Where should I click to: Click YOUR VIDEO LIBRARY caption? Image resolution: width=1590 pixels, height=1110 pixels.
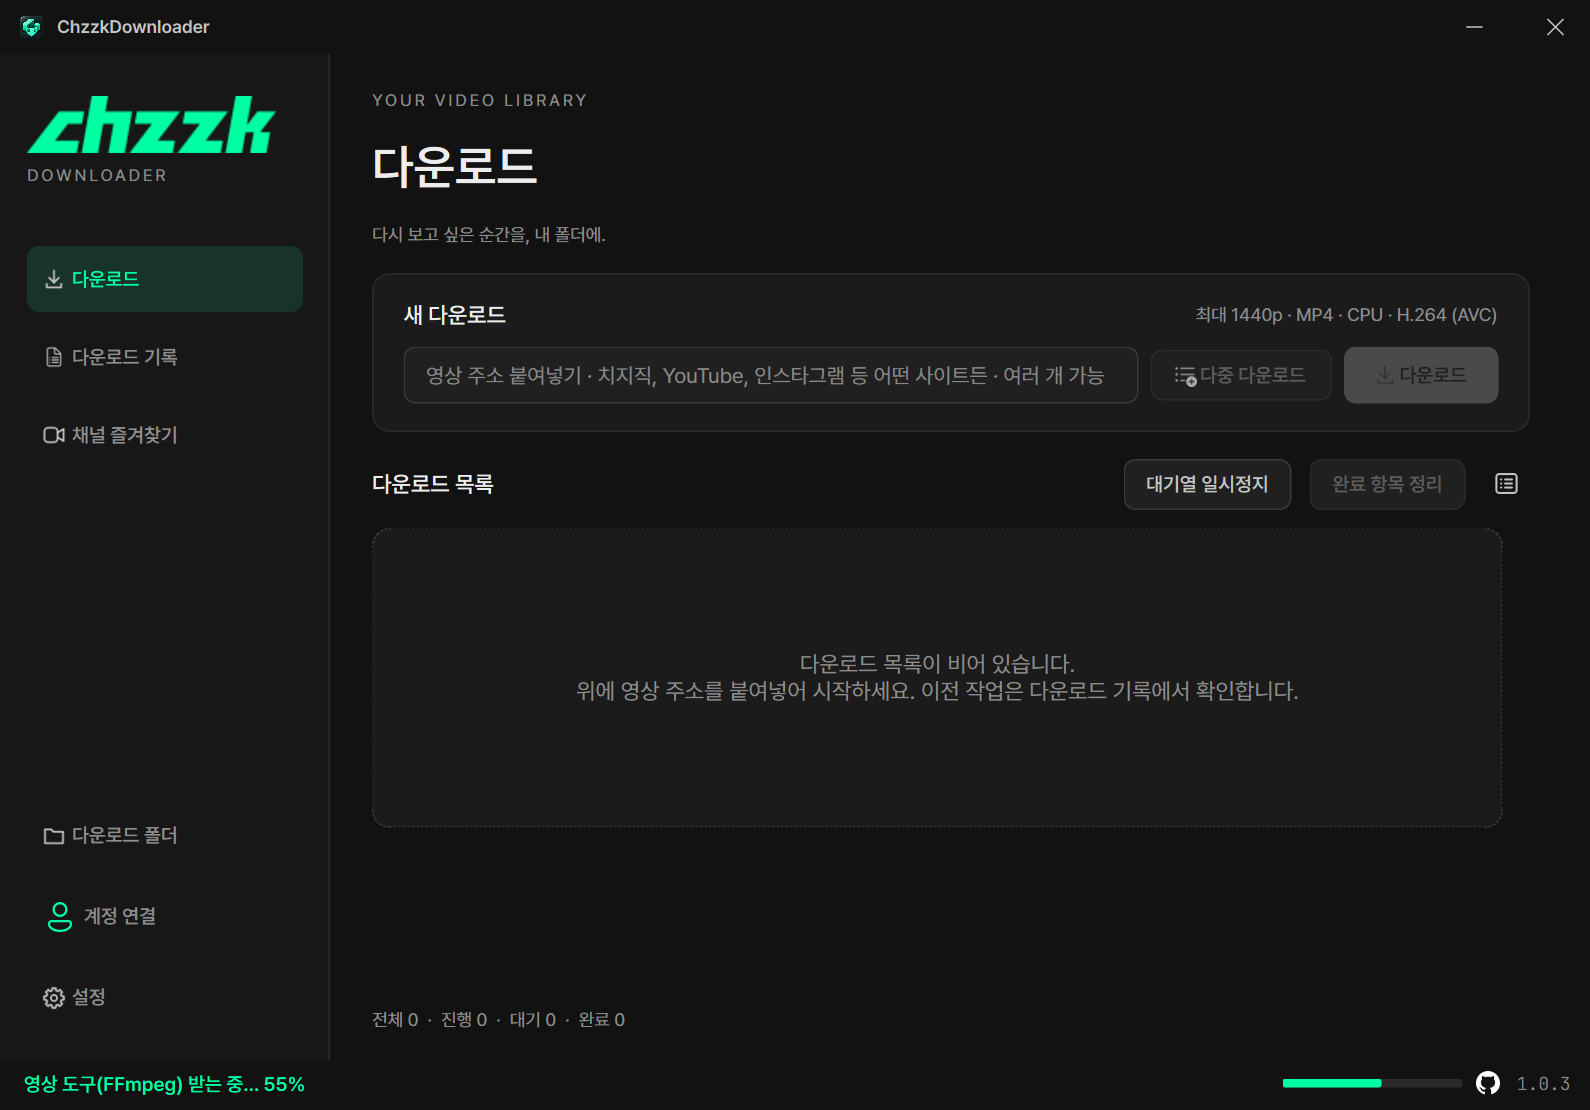point(480,101)
